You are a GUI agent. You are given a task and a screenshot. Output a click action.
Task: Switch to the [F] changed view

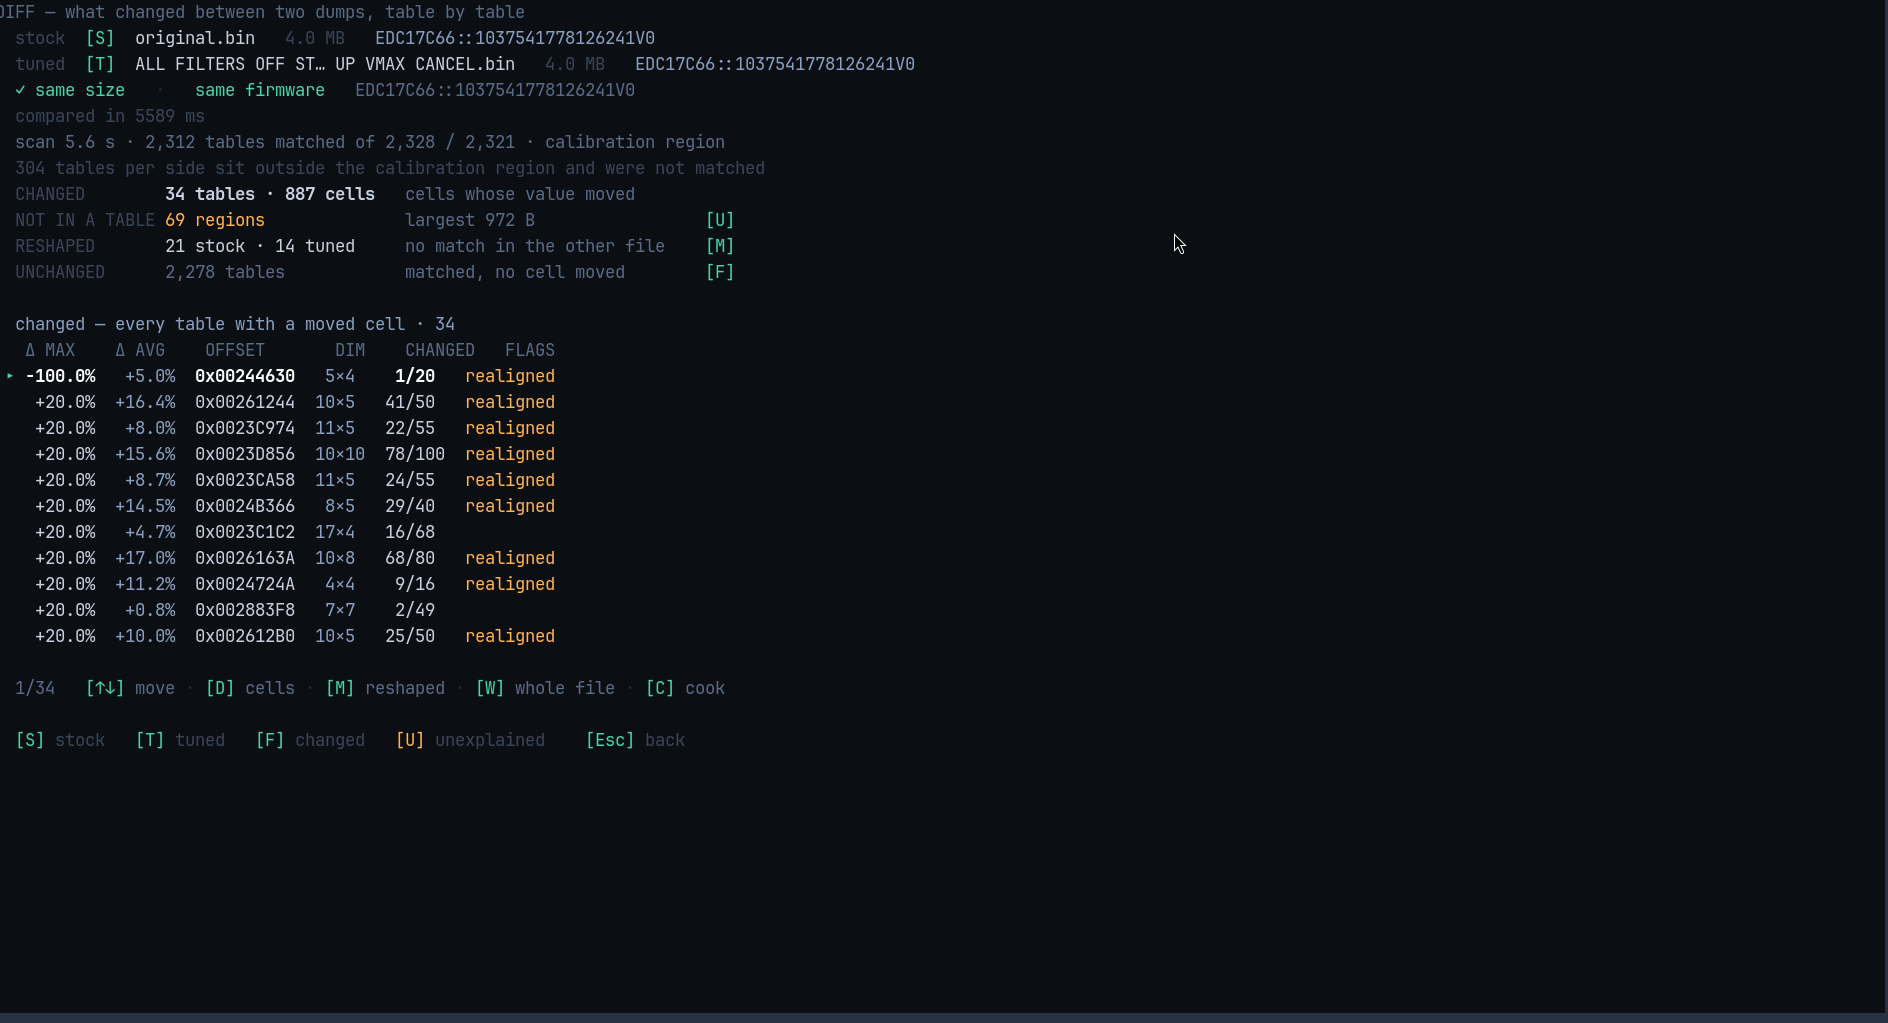pyautogui.click(x=310, y=740)
